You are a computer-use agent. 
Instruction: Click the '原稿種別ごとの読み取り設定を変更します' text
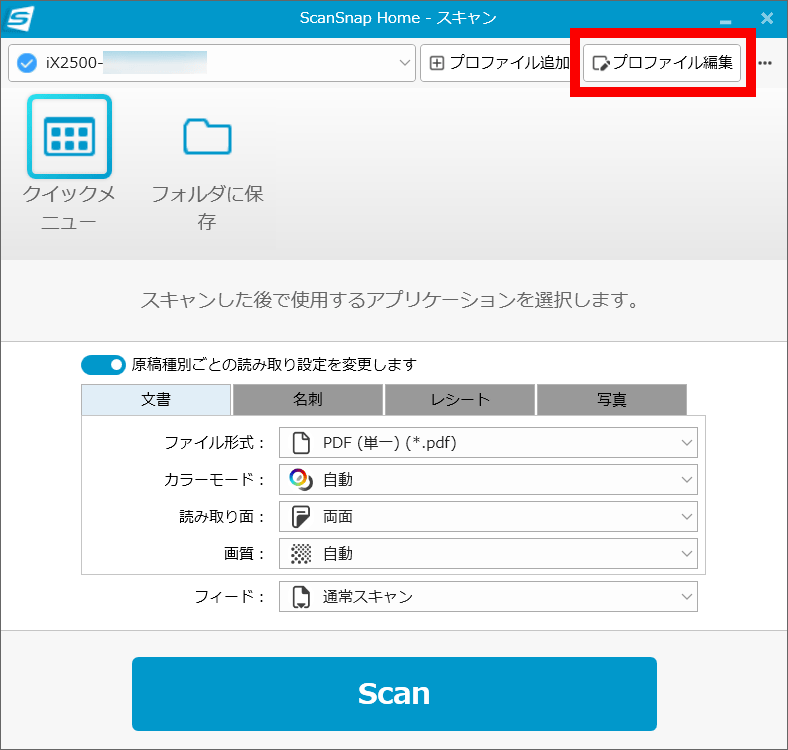point(274,365)
